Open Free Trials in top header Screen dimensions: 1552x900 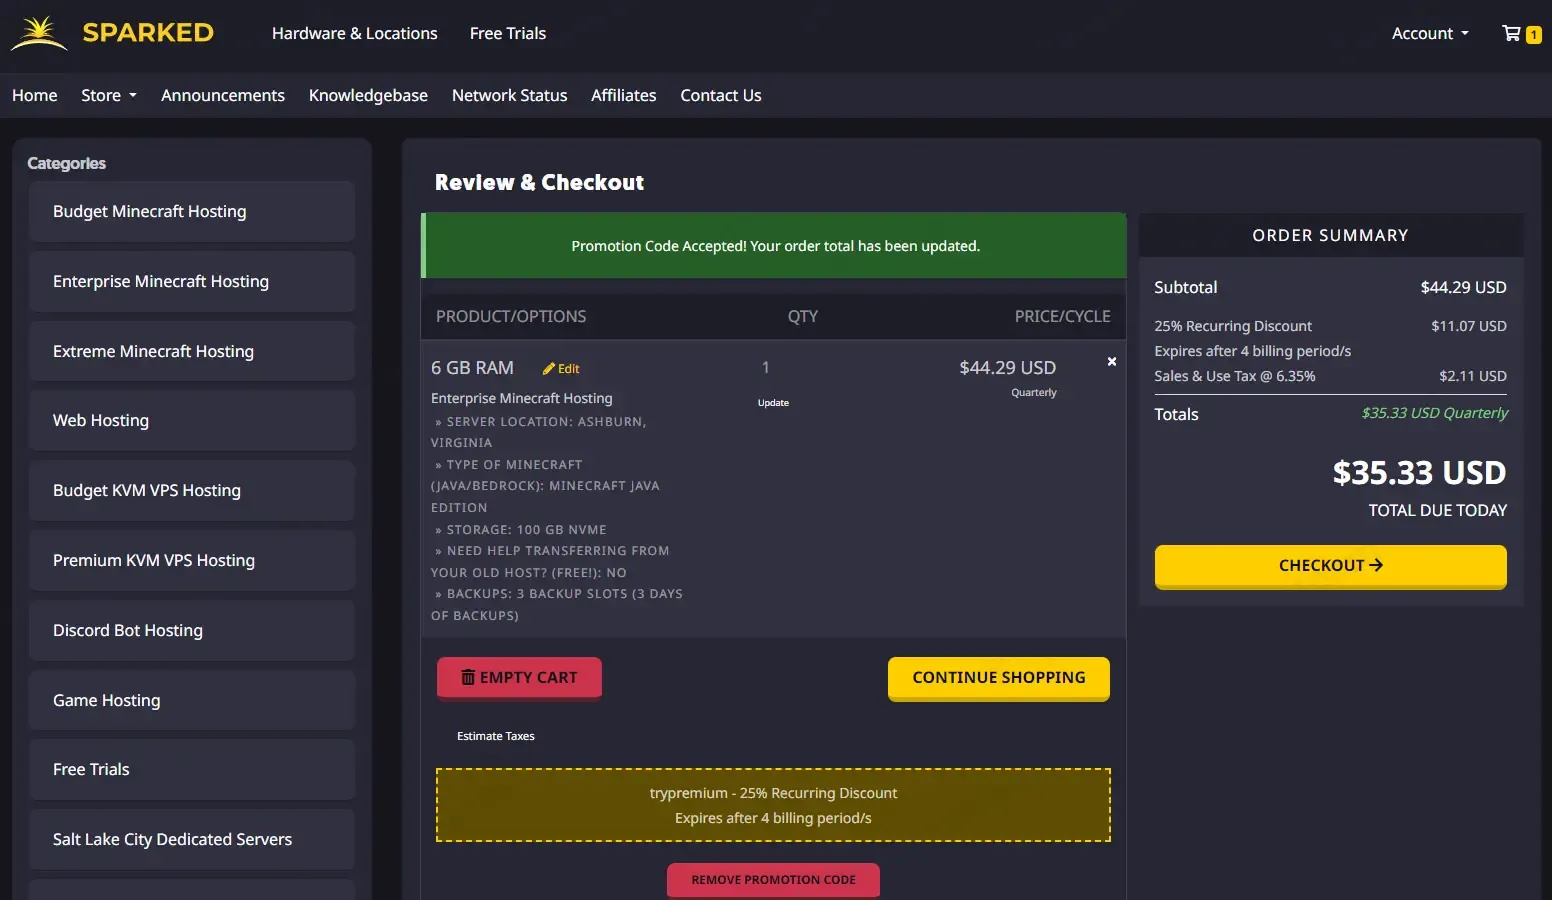(x=508, y=33)
